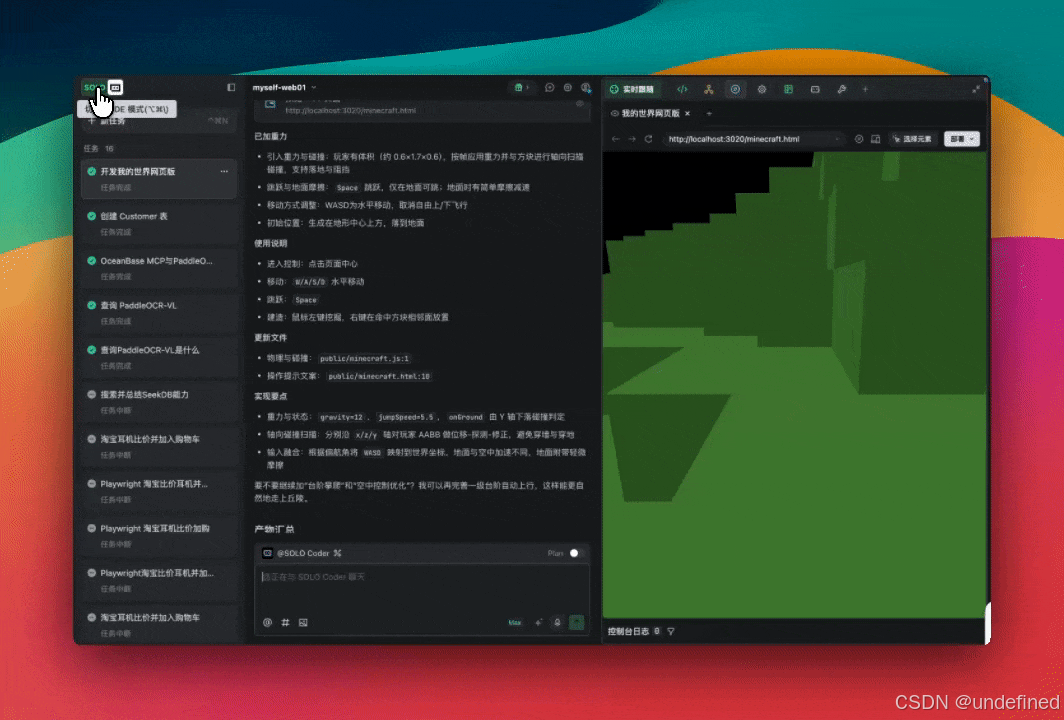Image resolution: width=1064 pixels, height=720 pixels.
Task: Open task 查询PaddleOCR-VL是什么
Action: tap(159, 357)
